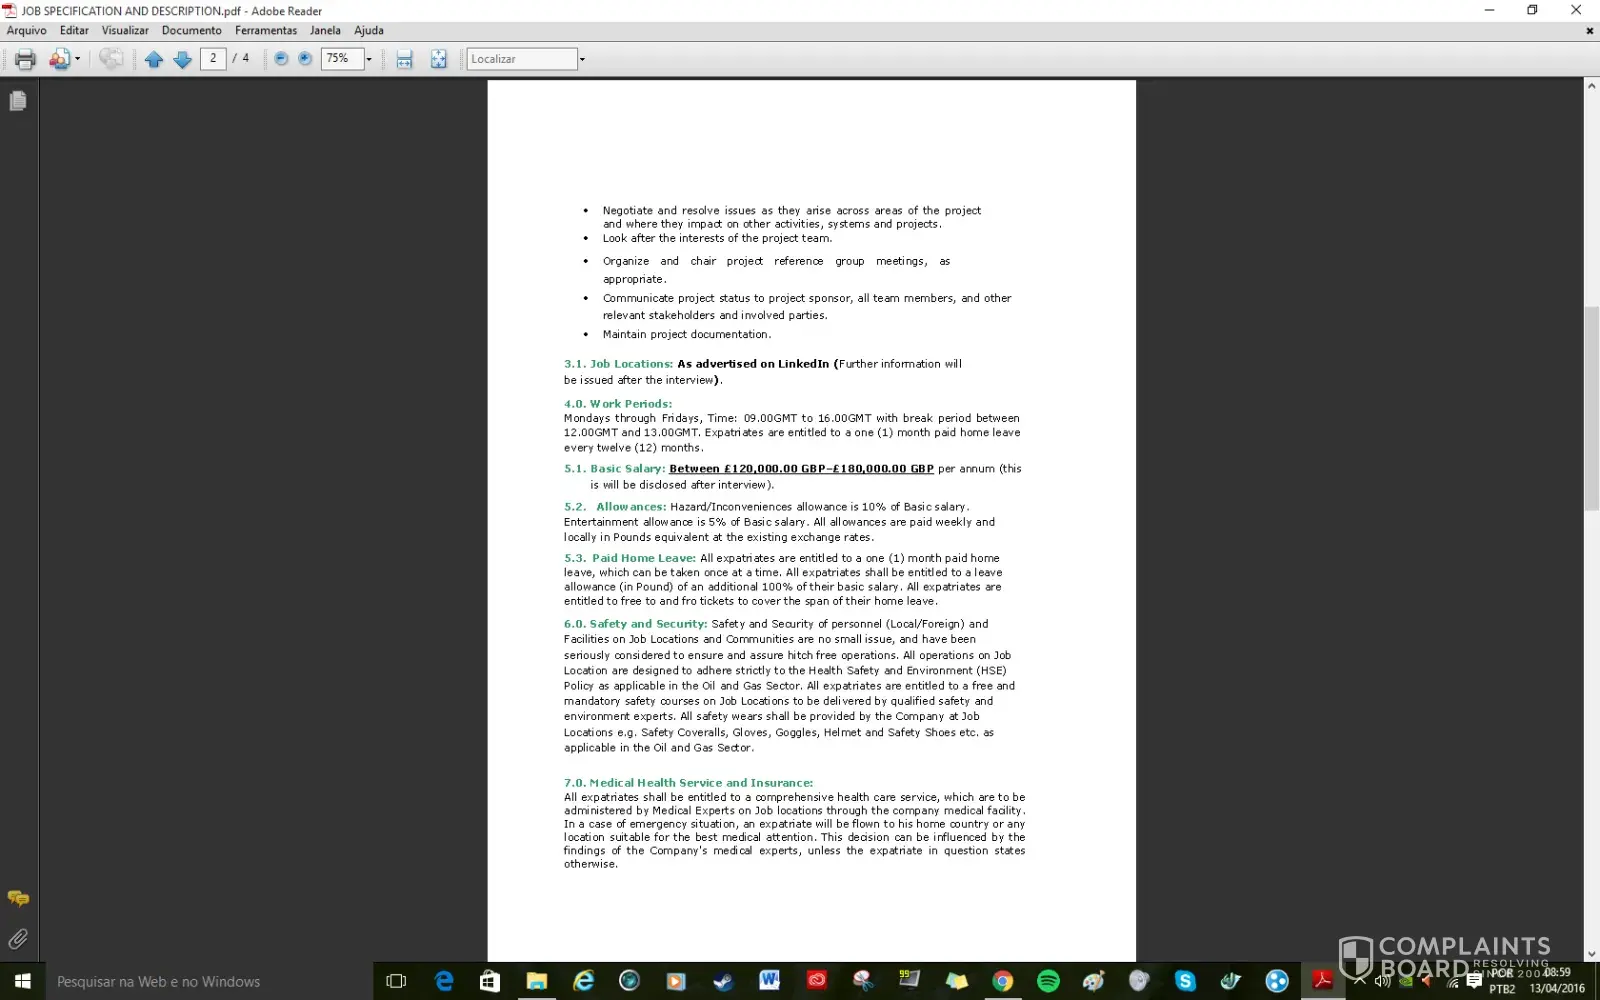The height and width of the screenshot is (1000, 1600).
Task: Click the fit one full page icon
Action: 438,59
